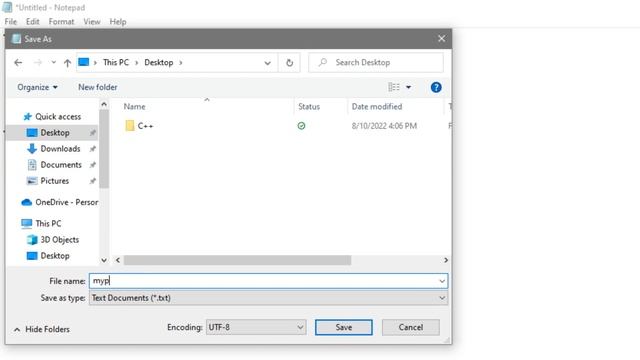
Task: Open Notepad View menu
Action: click(x=92, y=22)
